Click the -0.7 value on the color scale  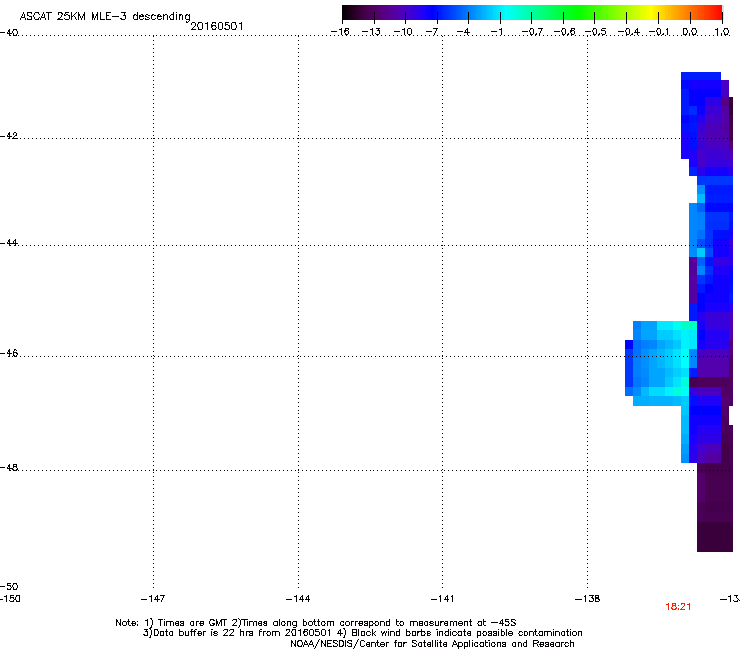532,32
